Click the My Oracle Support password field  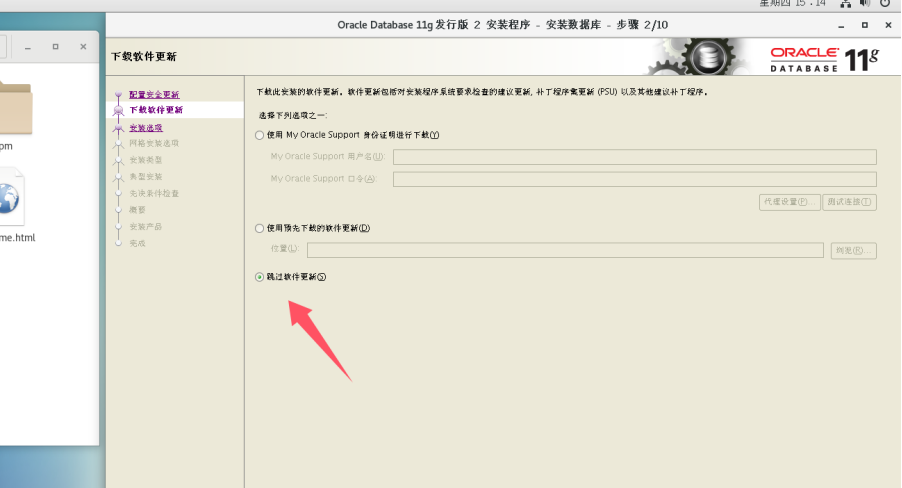tap(635, 179)
